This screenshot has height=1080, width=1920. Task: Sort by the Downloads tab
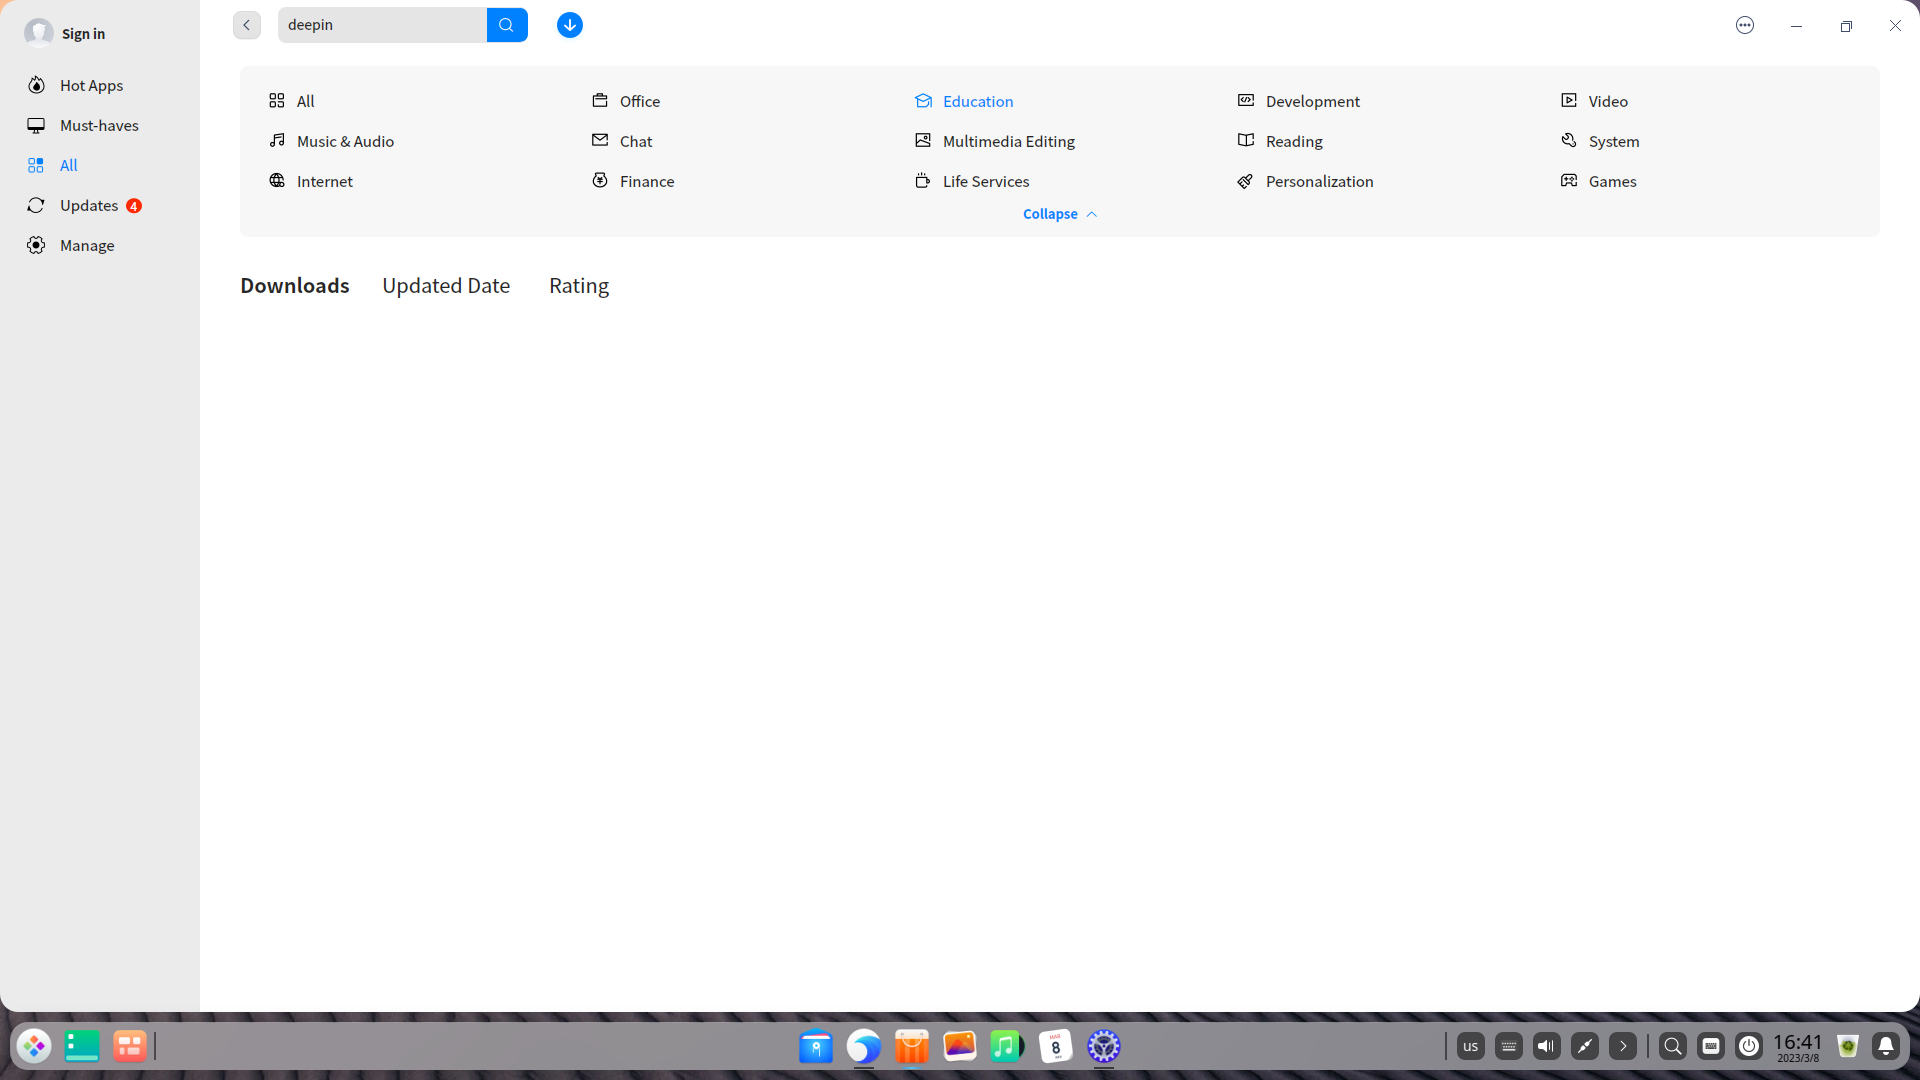295,286
